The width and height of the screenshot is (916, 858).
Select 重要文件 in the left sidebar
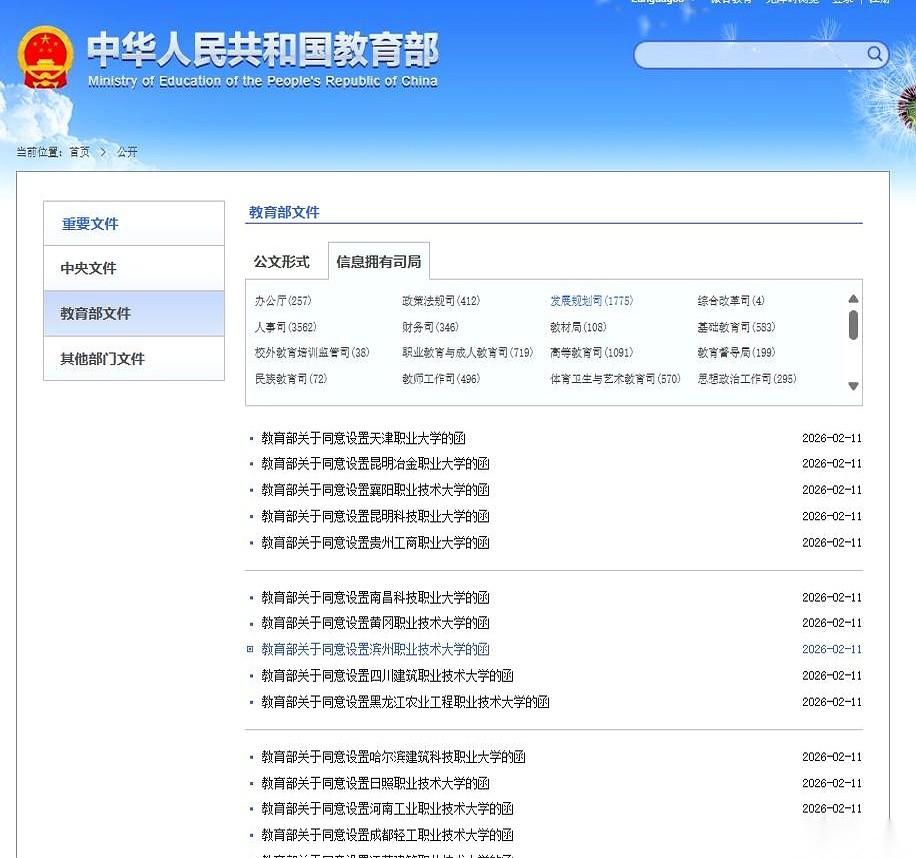(89, 223)
